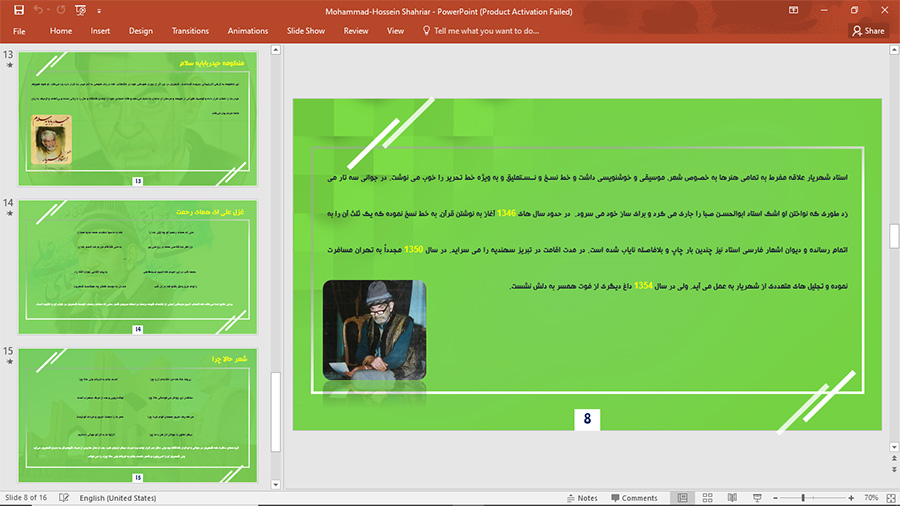Click the Save icon in Quick Access Toolbar
This screenshot has height=506, width=900.
19,10
